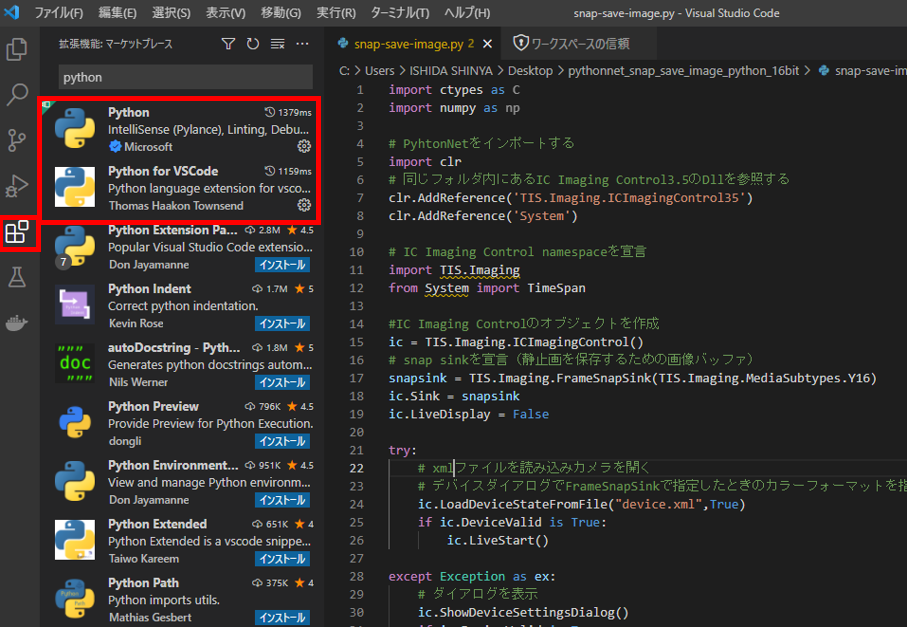Install the Python Preview extension
Viewport: 907px width, 627px height.
pyautogui.click(x=282, y=441)
